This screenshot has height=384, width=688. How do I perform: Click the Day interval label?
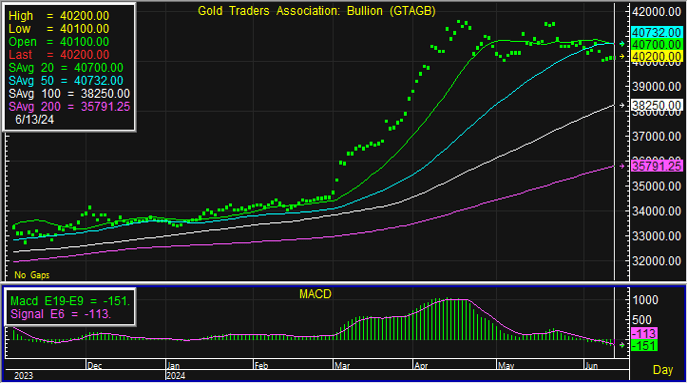coord(663,370)
